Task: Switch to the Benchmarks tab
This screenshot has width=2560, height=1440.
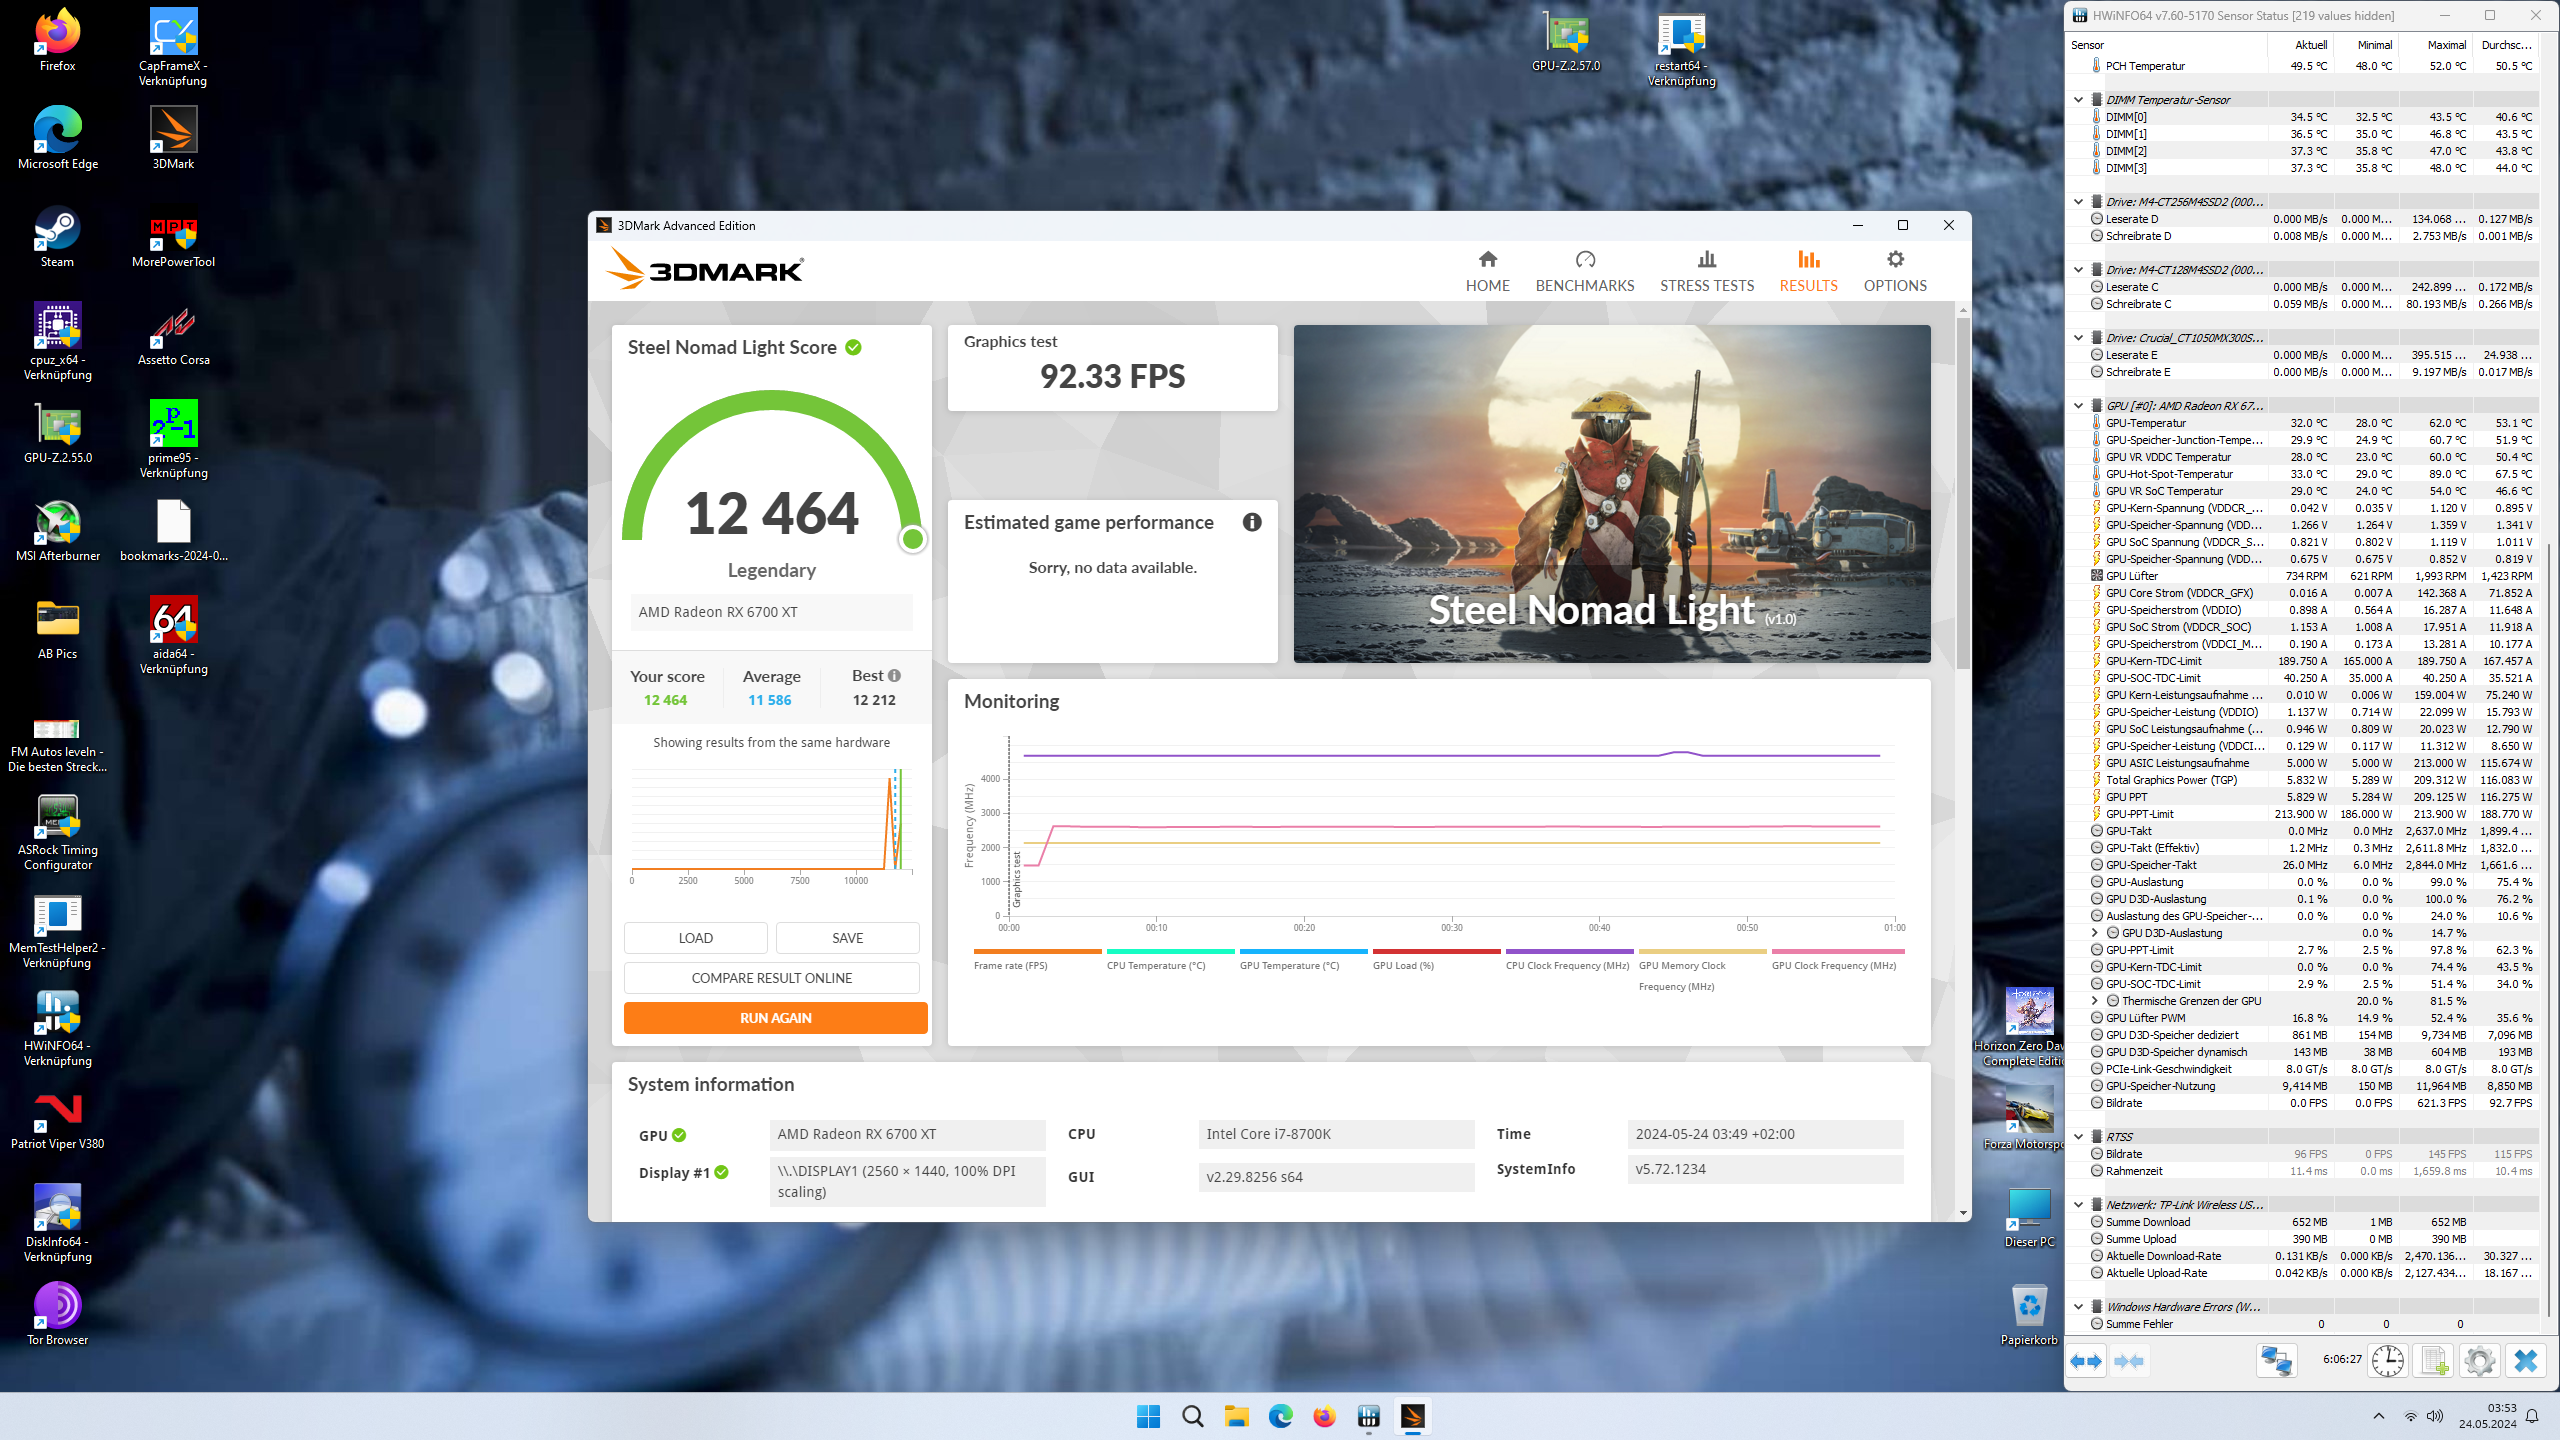Action: (x=1584, y=271)
